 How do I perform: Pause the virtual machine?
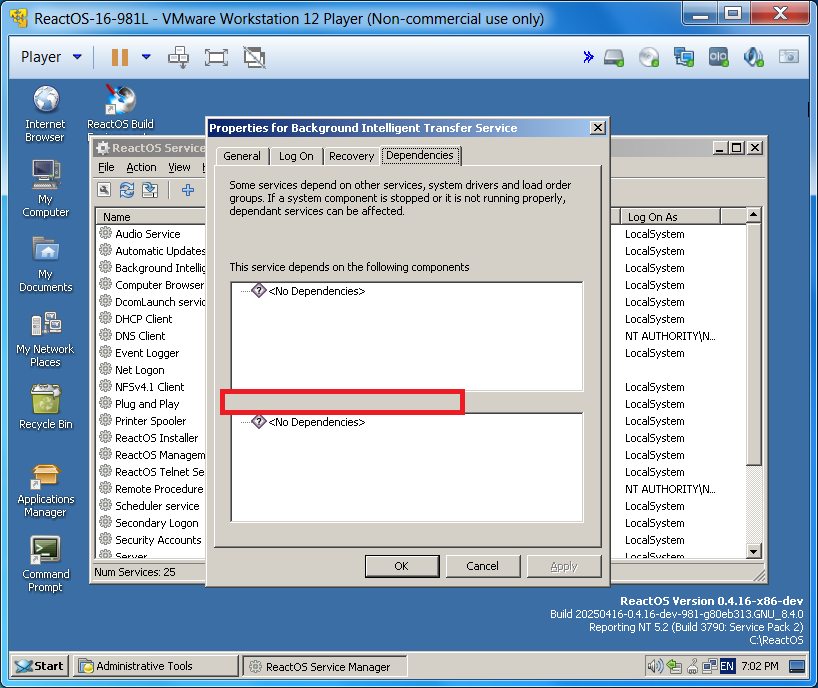[x=120, y=57]
